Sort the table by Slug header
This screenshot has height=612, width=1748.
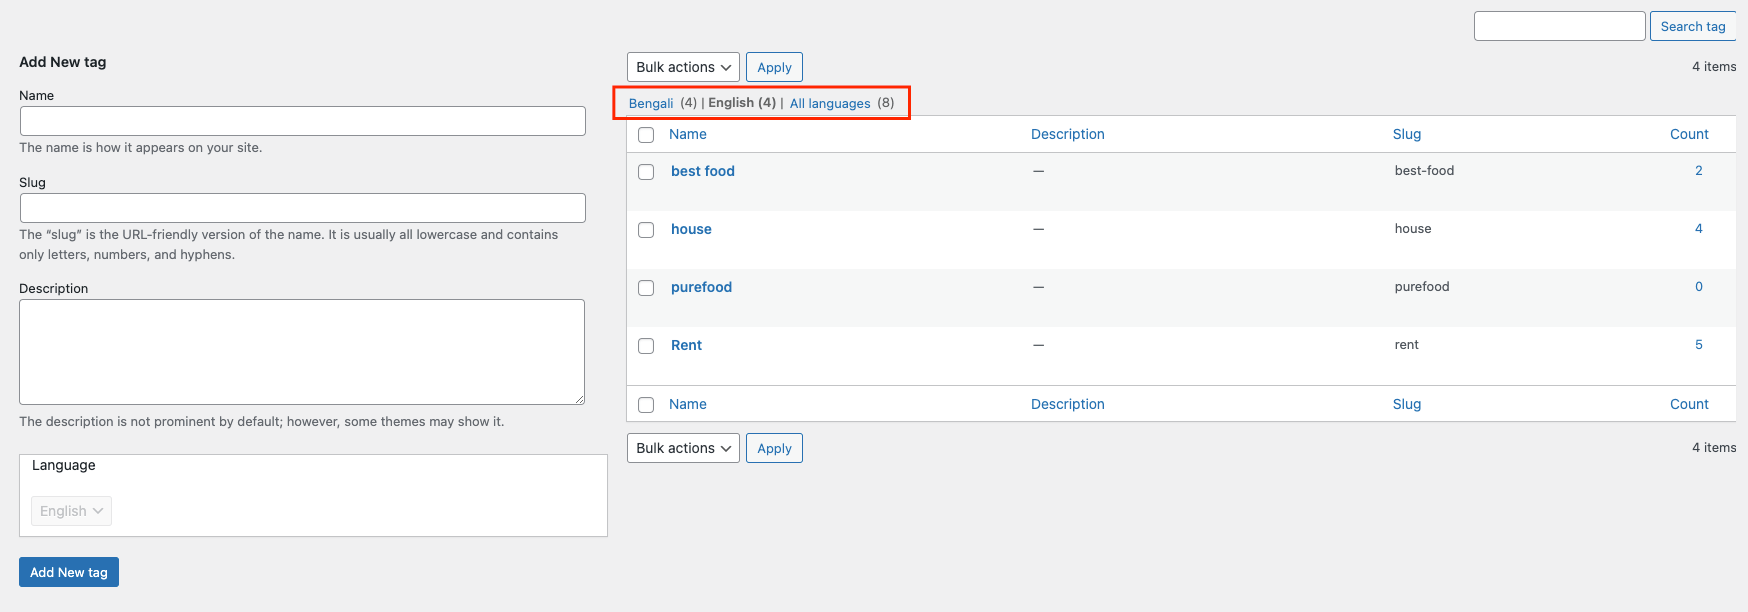click(x=1406, y=134)
